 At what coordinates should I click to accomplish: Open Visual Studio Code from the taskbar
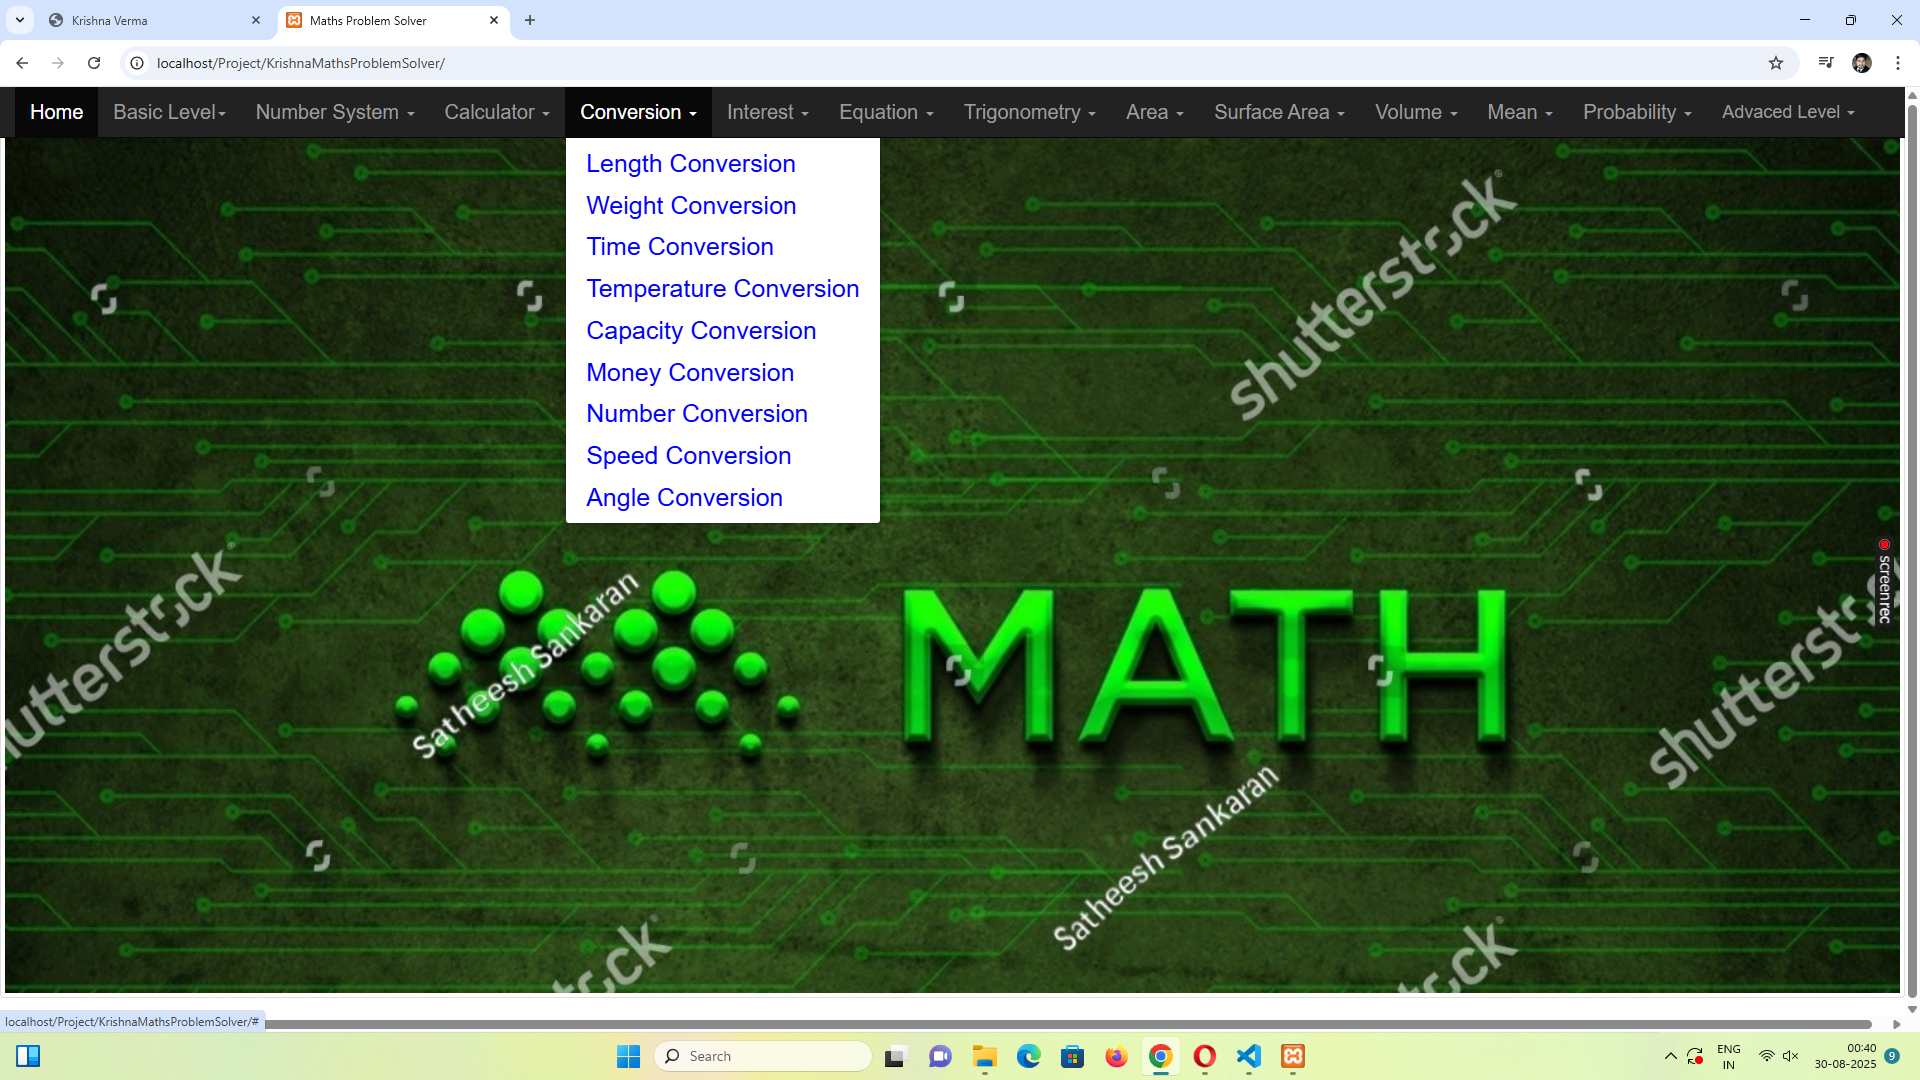1249,1056
